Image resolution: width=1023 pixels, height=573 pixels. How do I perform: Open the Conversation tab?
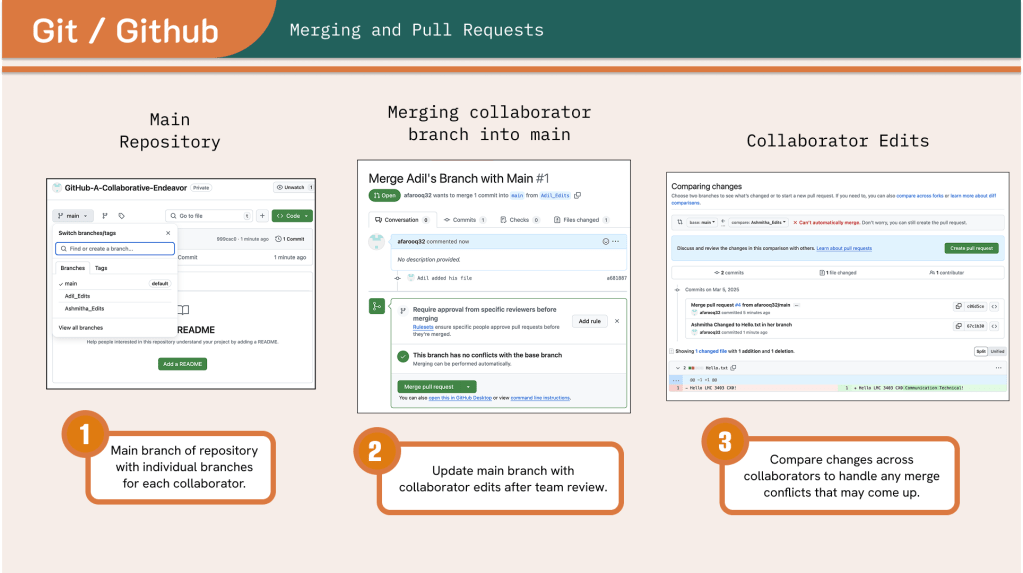(401, 220)
